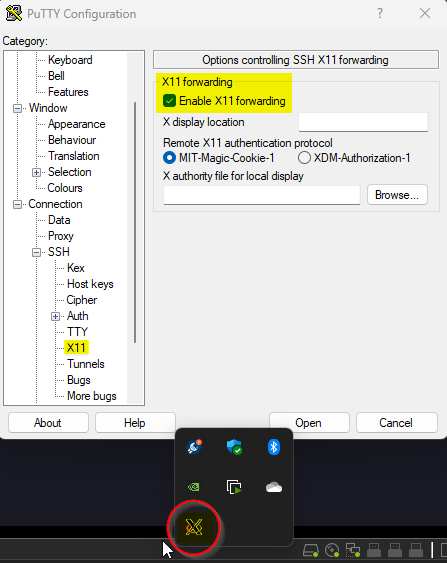Screen dimensions: 447x563
Task: Click the hard disk status bar icon
Action: click(x=311, y=550)
